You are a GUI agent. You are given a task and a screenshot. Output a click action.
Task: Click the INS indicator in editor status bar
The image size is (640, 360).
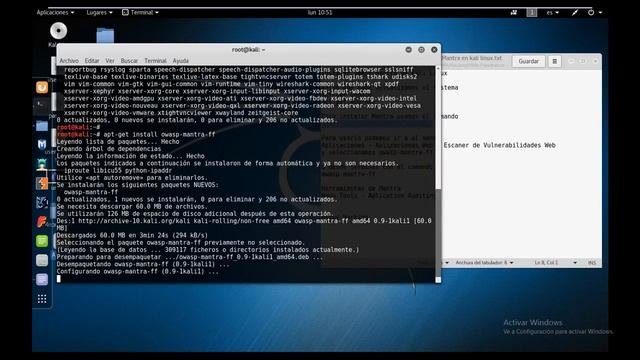click(592, 262)
